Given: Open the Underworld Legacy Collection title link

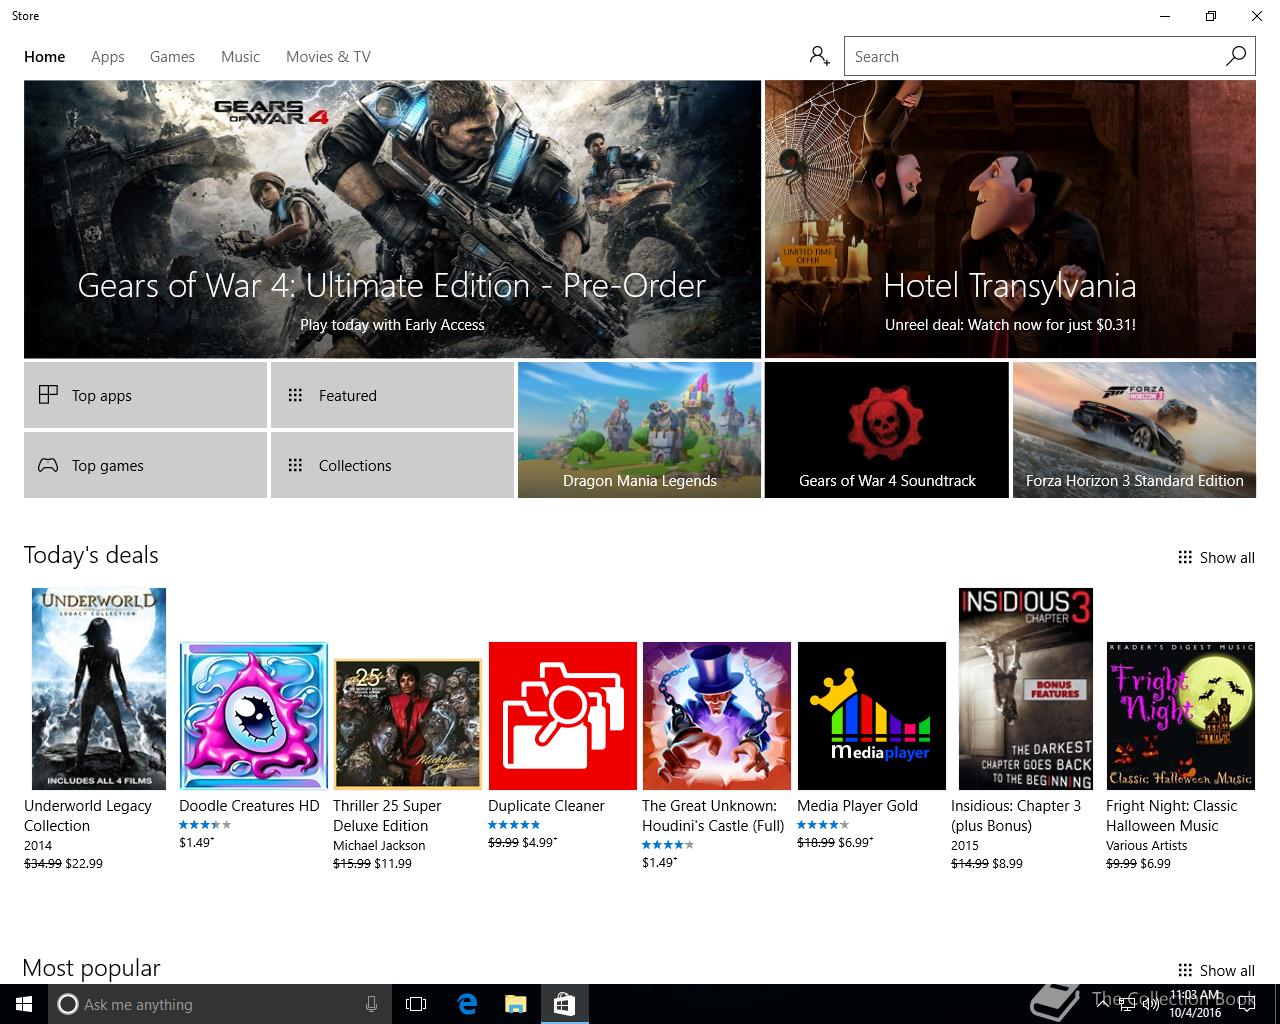Looking at the screenshot, I should click(88, 816).
